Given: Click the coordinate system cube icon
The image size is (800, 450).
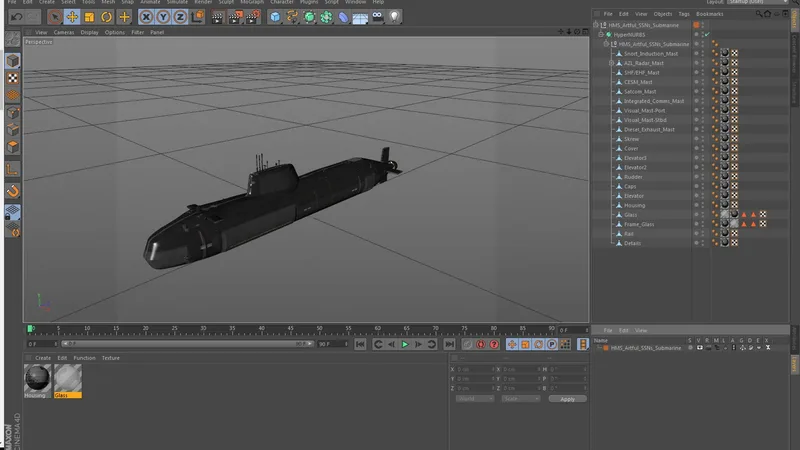Looking at the screenshot, I should [x=197, y=17].
